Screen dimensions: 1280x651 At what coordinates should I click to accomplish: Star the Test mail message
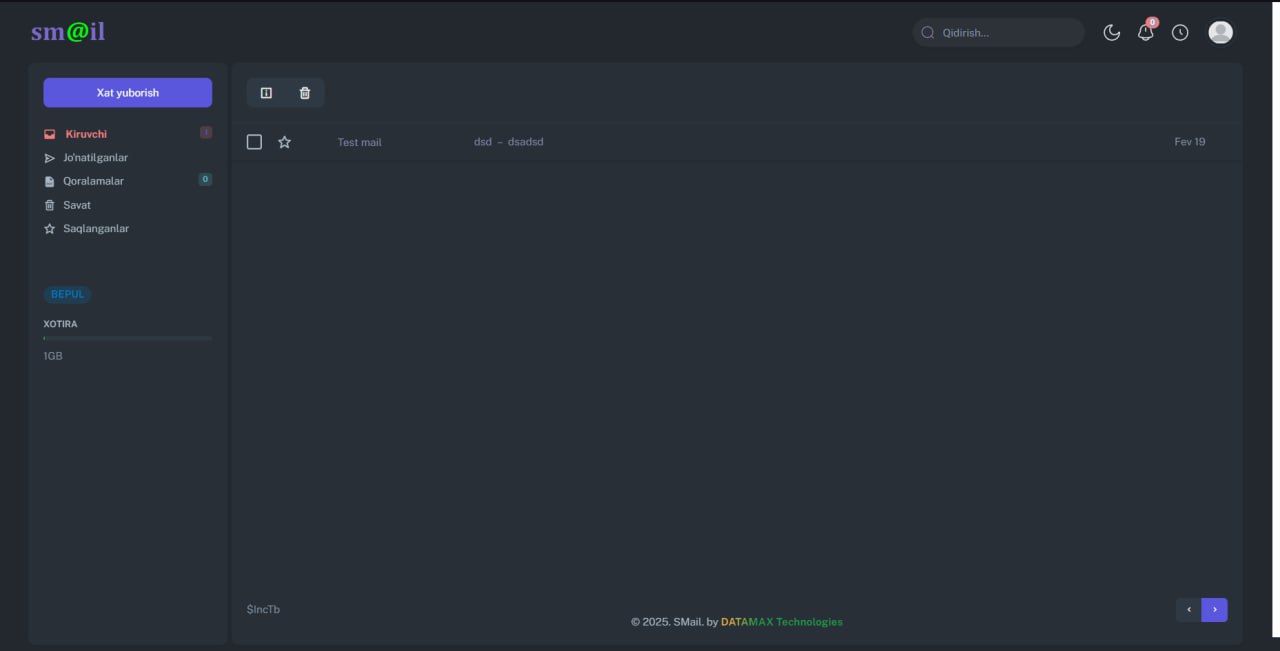tap(284, 142)
